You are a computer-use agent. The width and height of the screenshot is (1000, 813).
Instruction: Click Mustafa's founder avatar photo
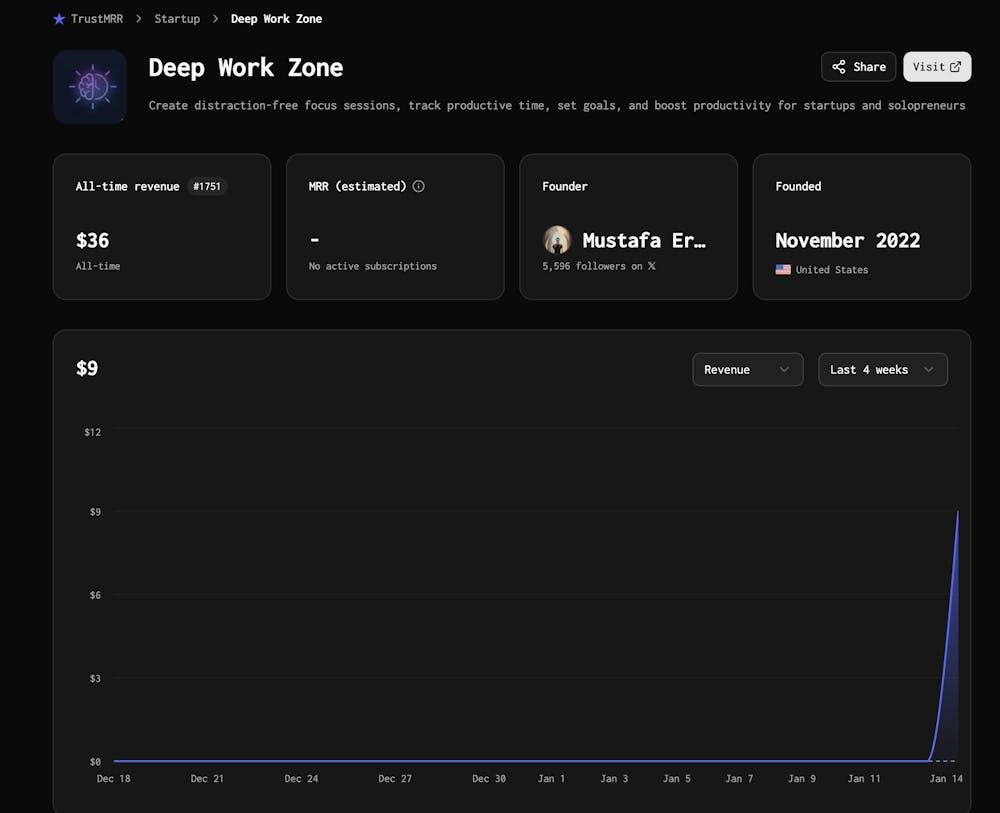557,240
